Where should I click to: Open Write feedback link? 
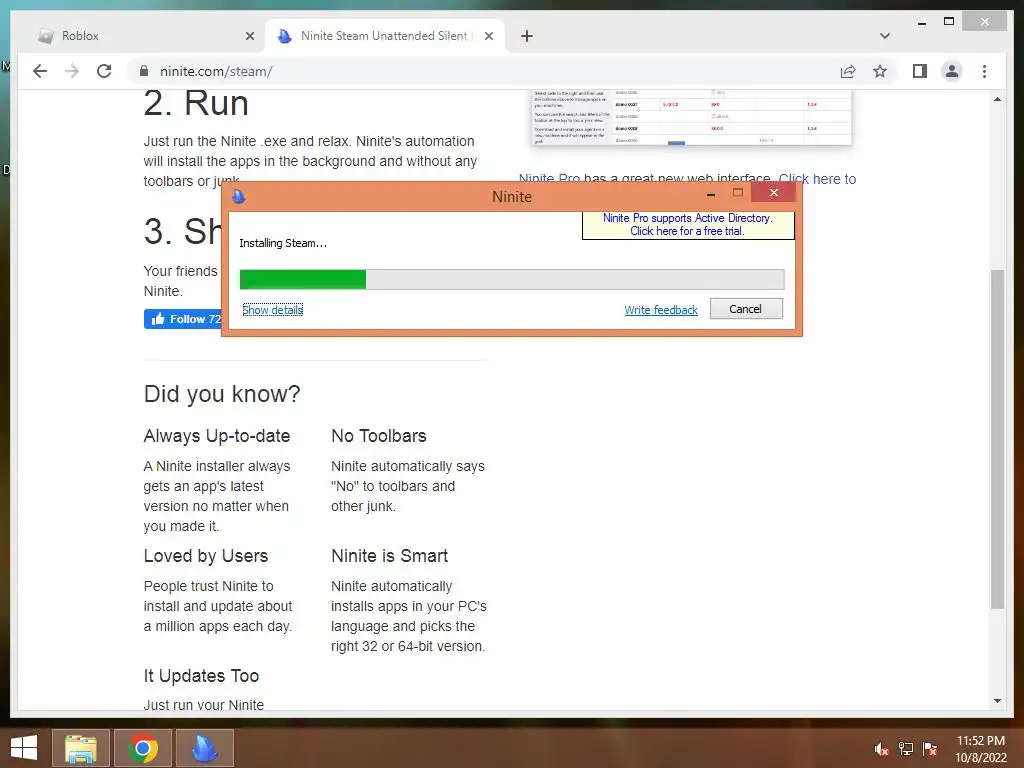[660, 310]
